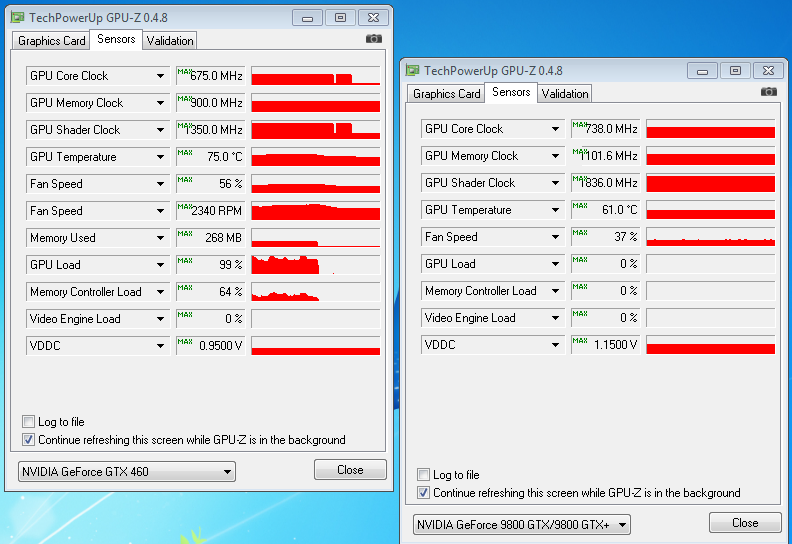The height and width of the screenshot is (544, 792).
Task: Open the Fan Speed dropdown in the 9800 GTX window
Action: click(x=492, y=237)
